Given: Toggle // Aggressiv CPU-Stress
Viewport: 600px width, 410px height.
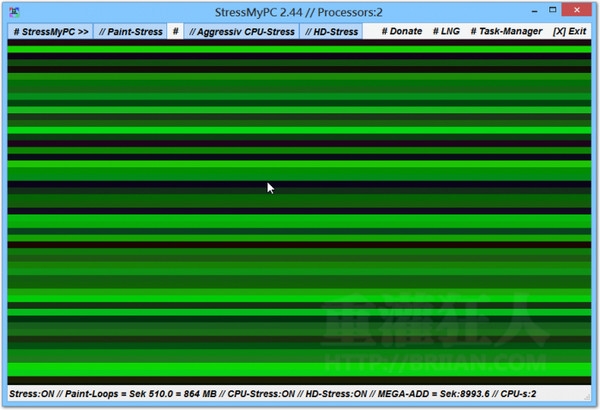Looking at the screenshot, I should (242, 32).
